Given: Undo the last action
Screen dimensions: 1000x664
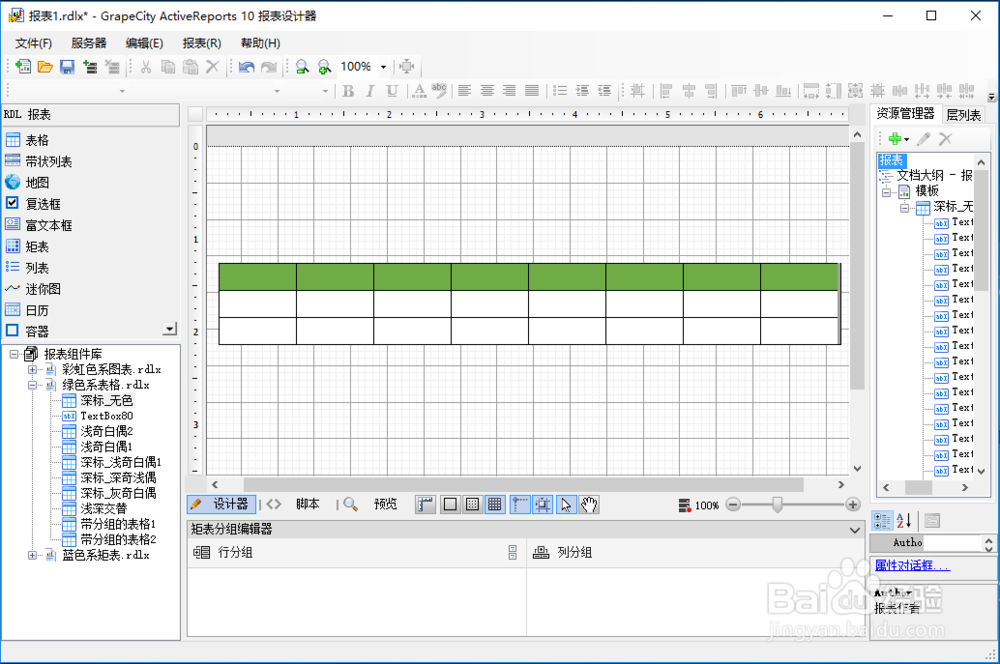Looking at the screenshot, I should [247, 66].
